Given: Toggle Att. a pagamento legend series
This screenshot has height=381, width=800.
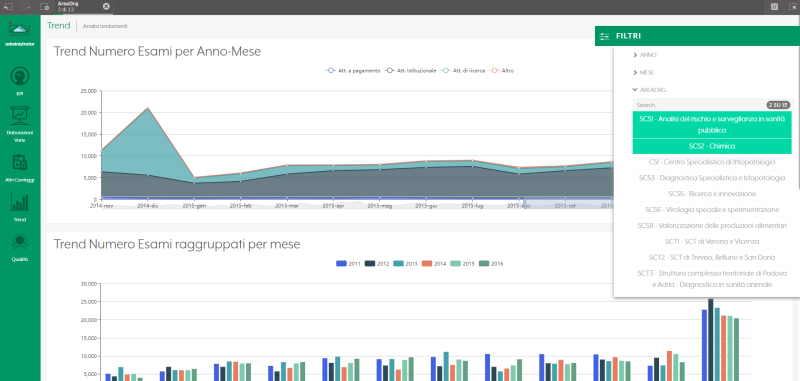Looking at the screenshot, I should (x=353, y=71).
